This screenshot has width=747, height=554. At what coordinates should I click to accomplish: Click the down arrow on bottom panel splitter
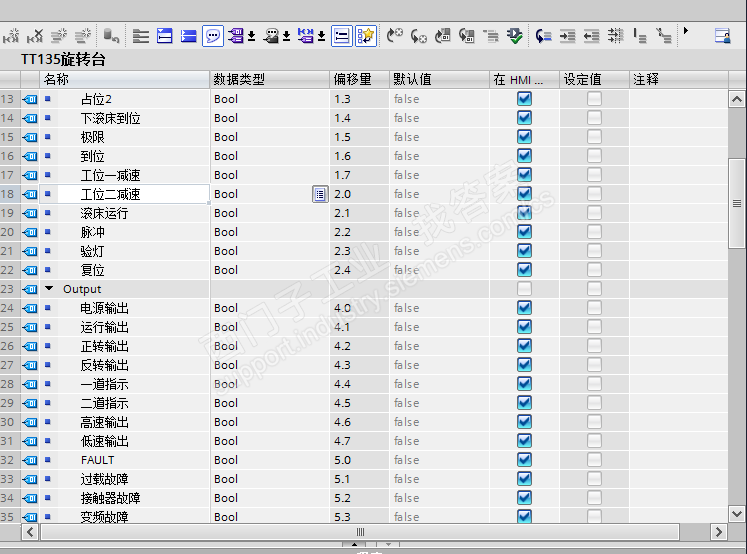point(388,544)
